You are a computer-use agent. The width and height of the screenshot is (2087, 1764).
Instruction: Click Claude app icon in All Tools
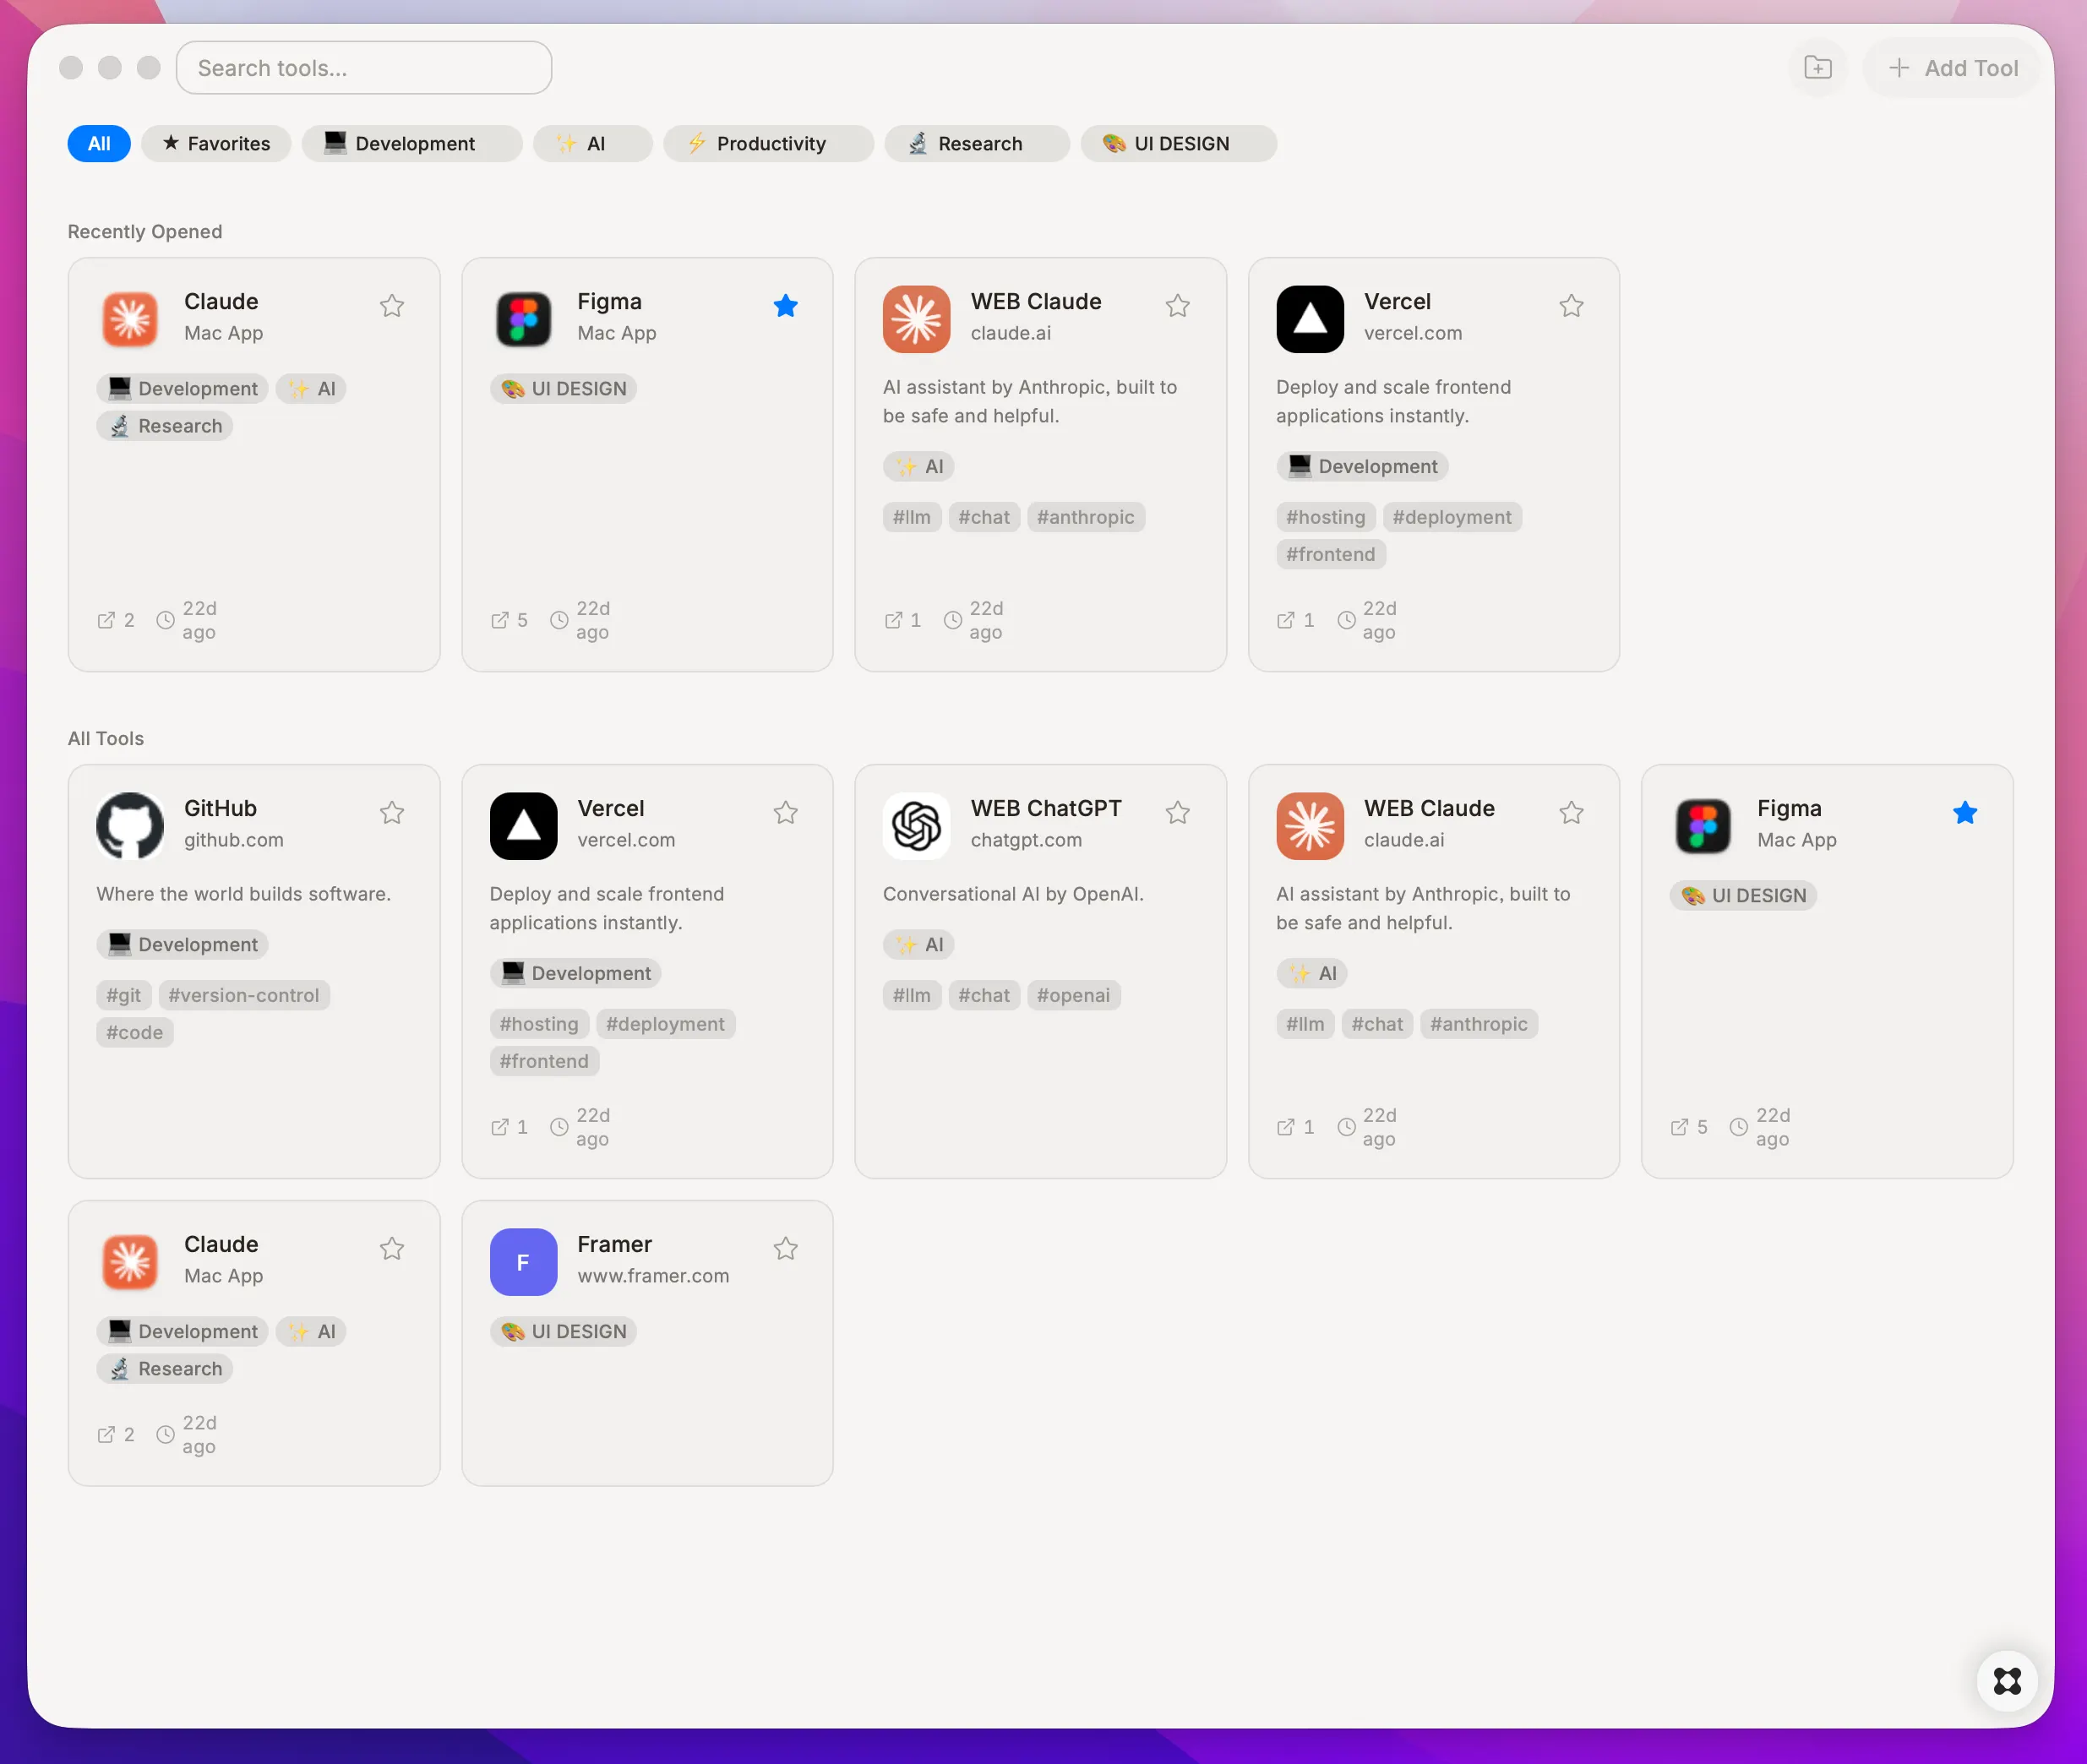[130, 1262]
